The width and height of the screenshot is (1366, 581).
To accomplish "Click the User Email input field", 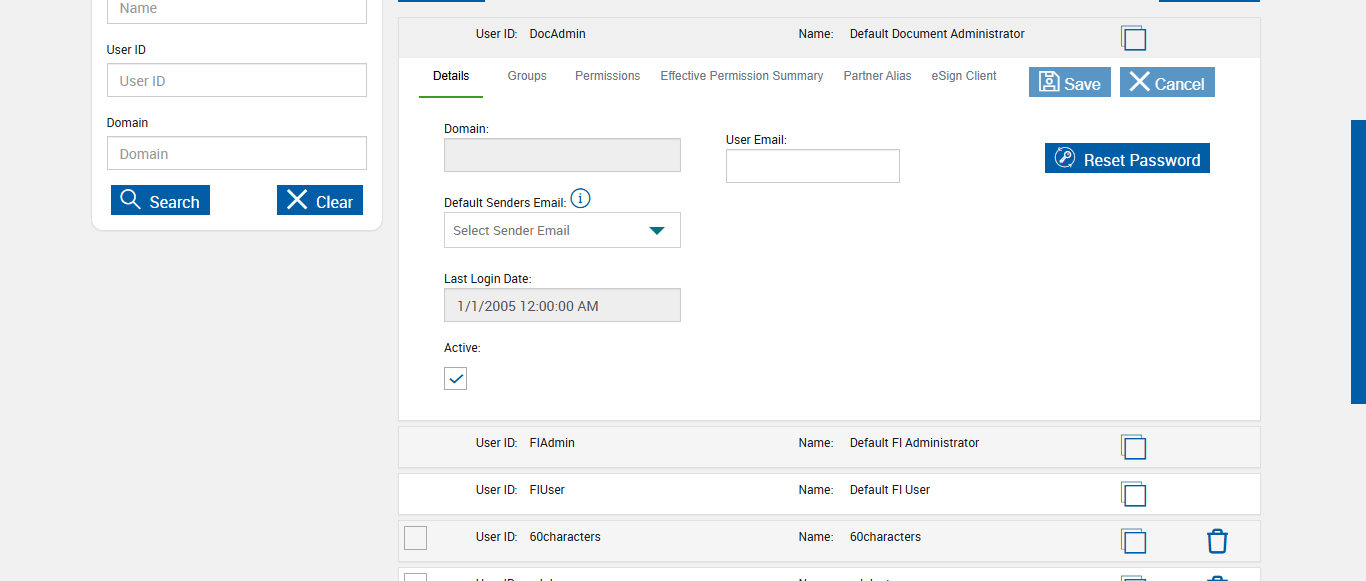I will click(812, 166).
